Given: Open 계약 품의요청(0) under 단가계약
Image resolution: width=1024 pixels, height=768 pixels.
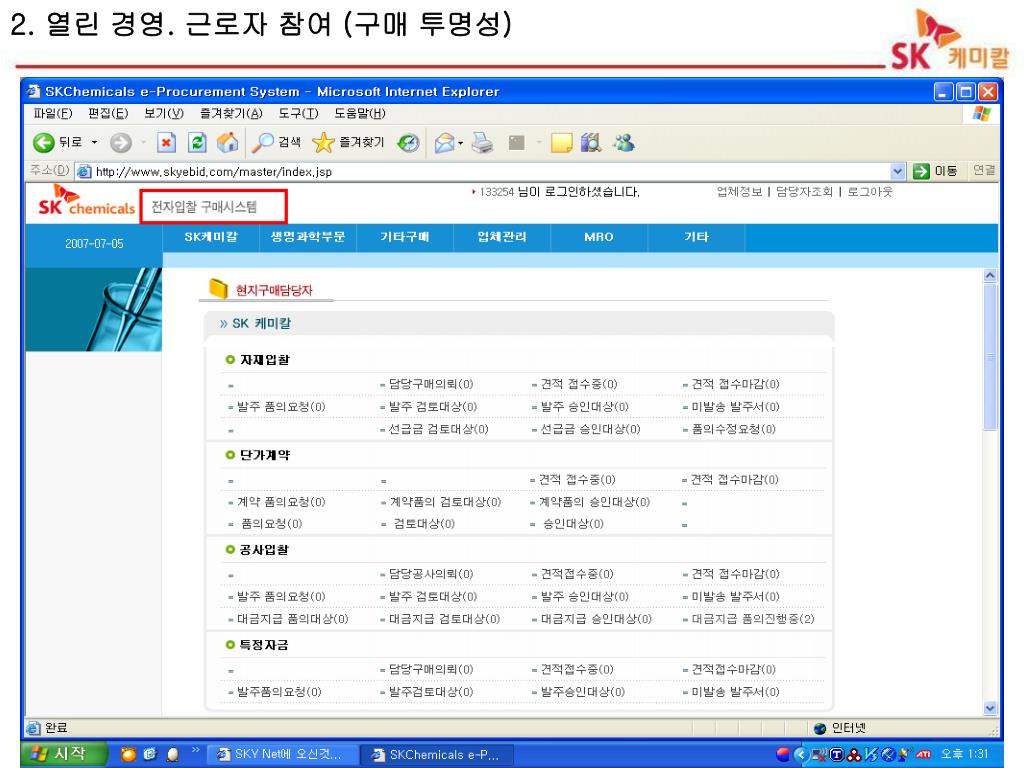Looking at the screenshot, I should click(281, 502).
